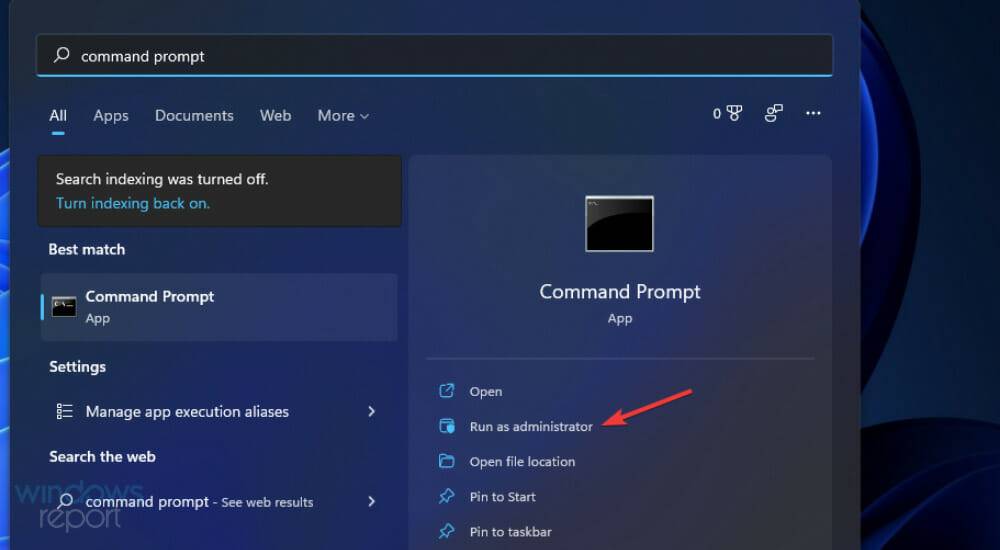Click the search box containing 'command prompt'
The image size is (1000, 550).
[x=434, y=56]
